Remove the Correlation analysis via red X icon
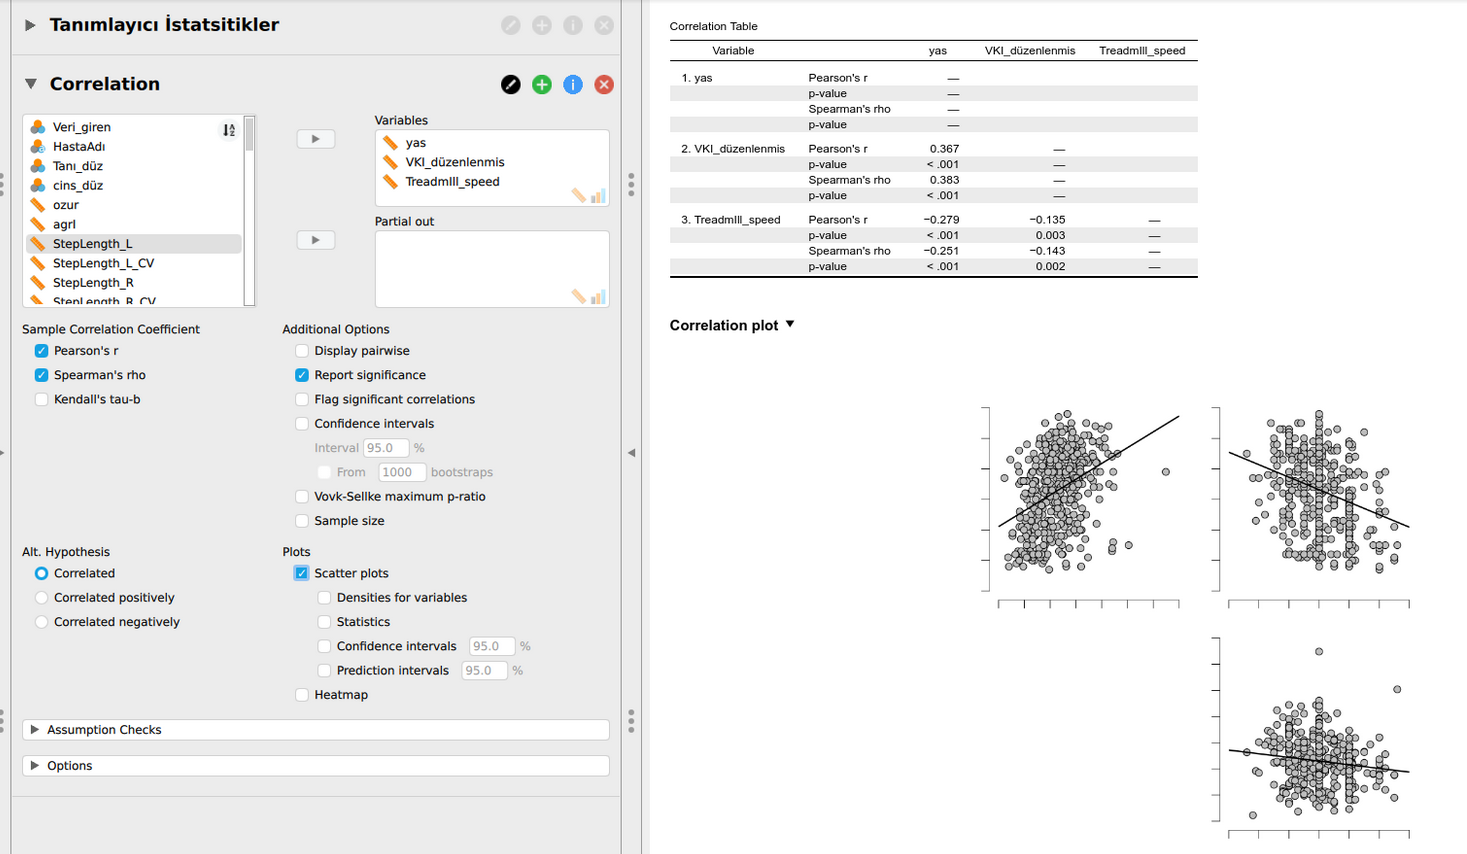 (603, 85)
